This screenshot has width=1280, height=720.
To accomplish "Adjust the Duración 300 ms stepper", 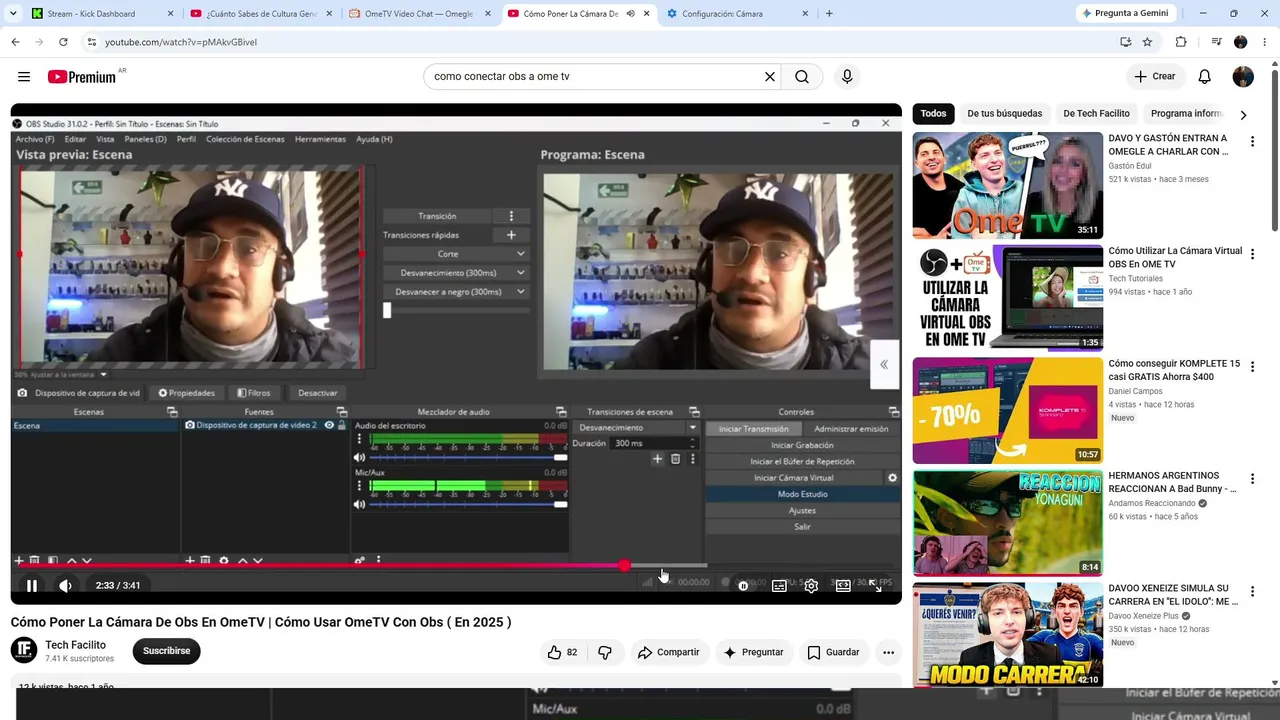I will 691,443.
